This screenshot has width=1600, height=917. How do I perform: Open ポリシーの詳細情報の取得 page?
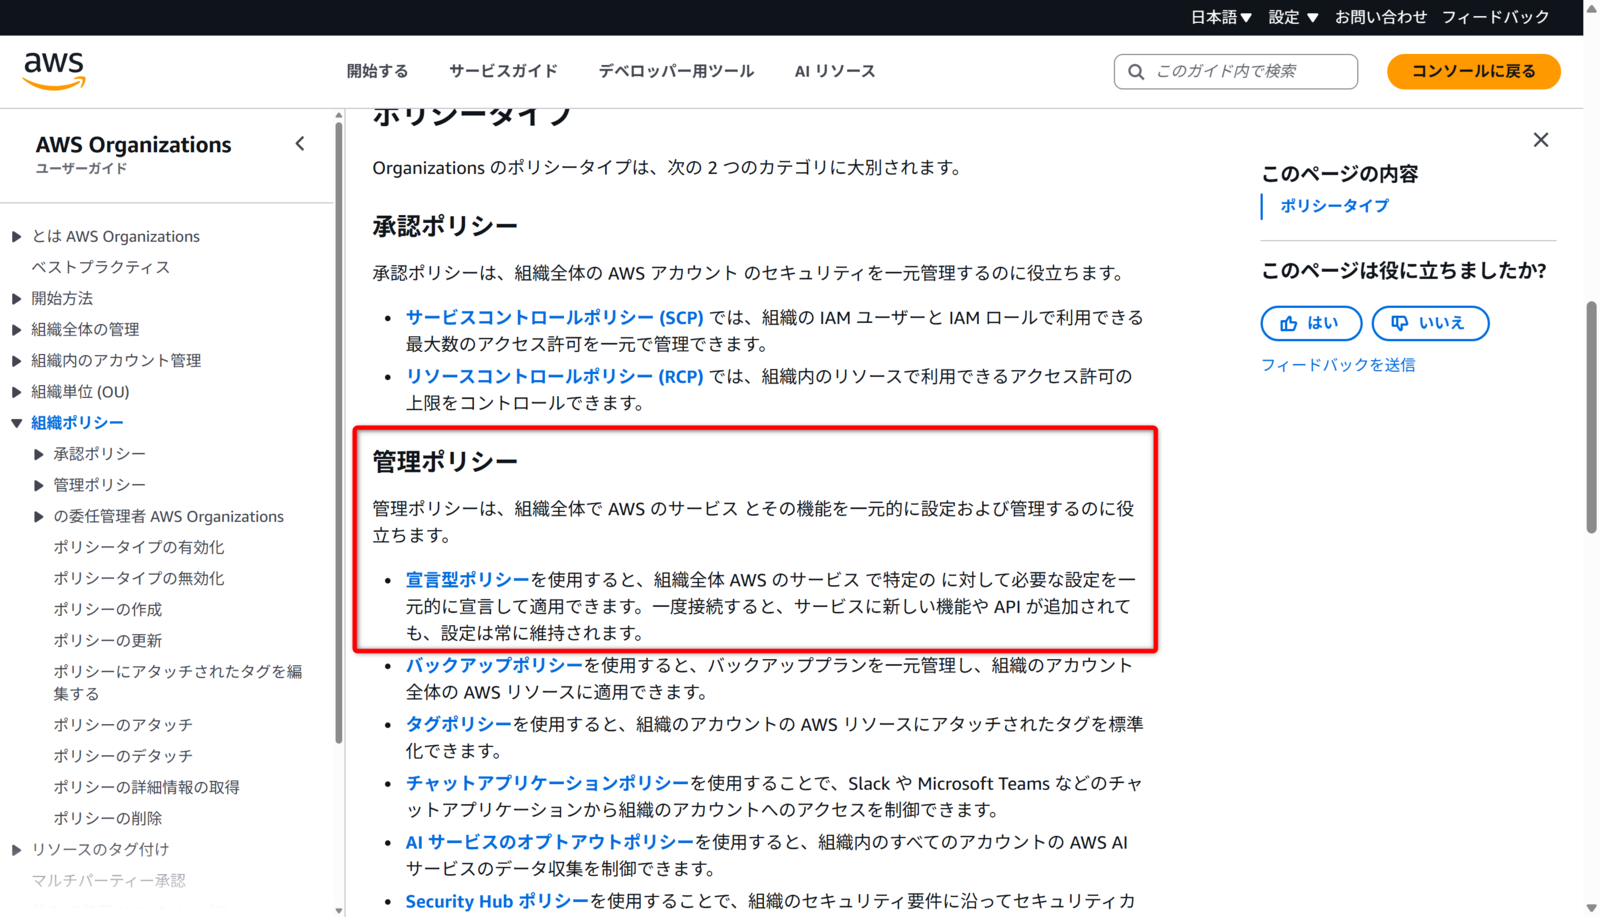146,787
